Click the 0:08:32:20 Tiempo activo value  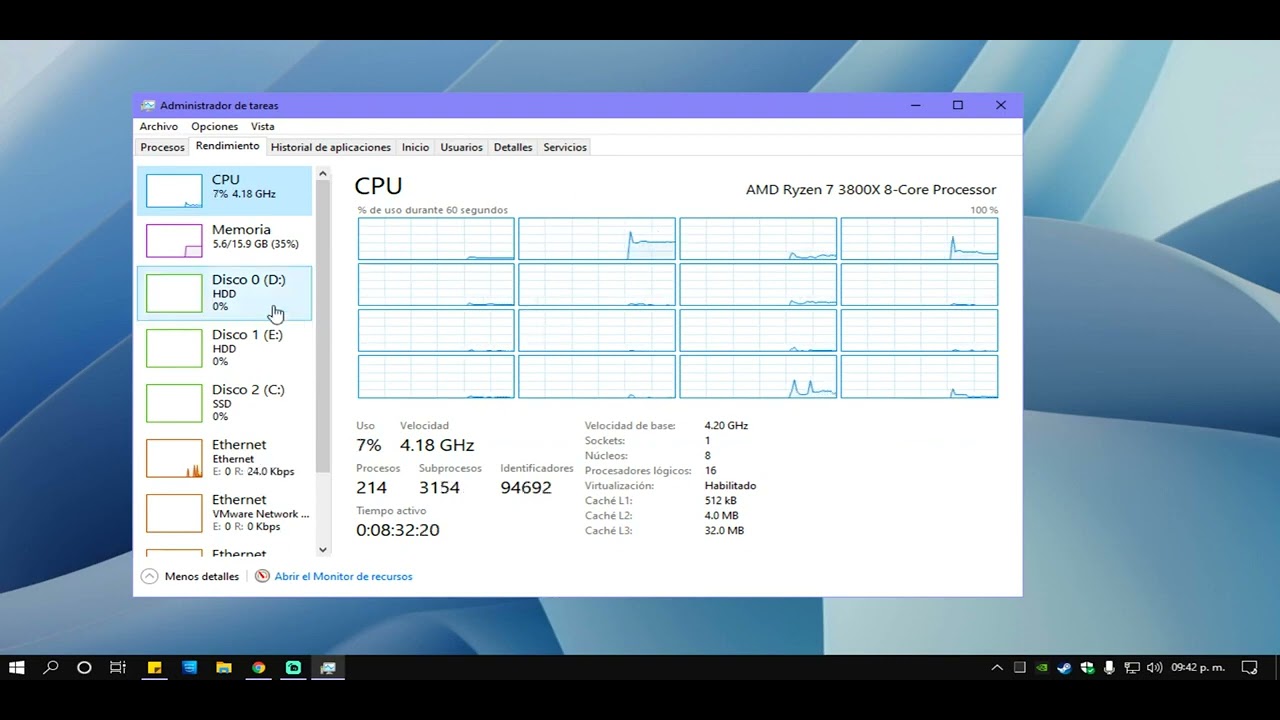click(x=398, y=530)
